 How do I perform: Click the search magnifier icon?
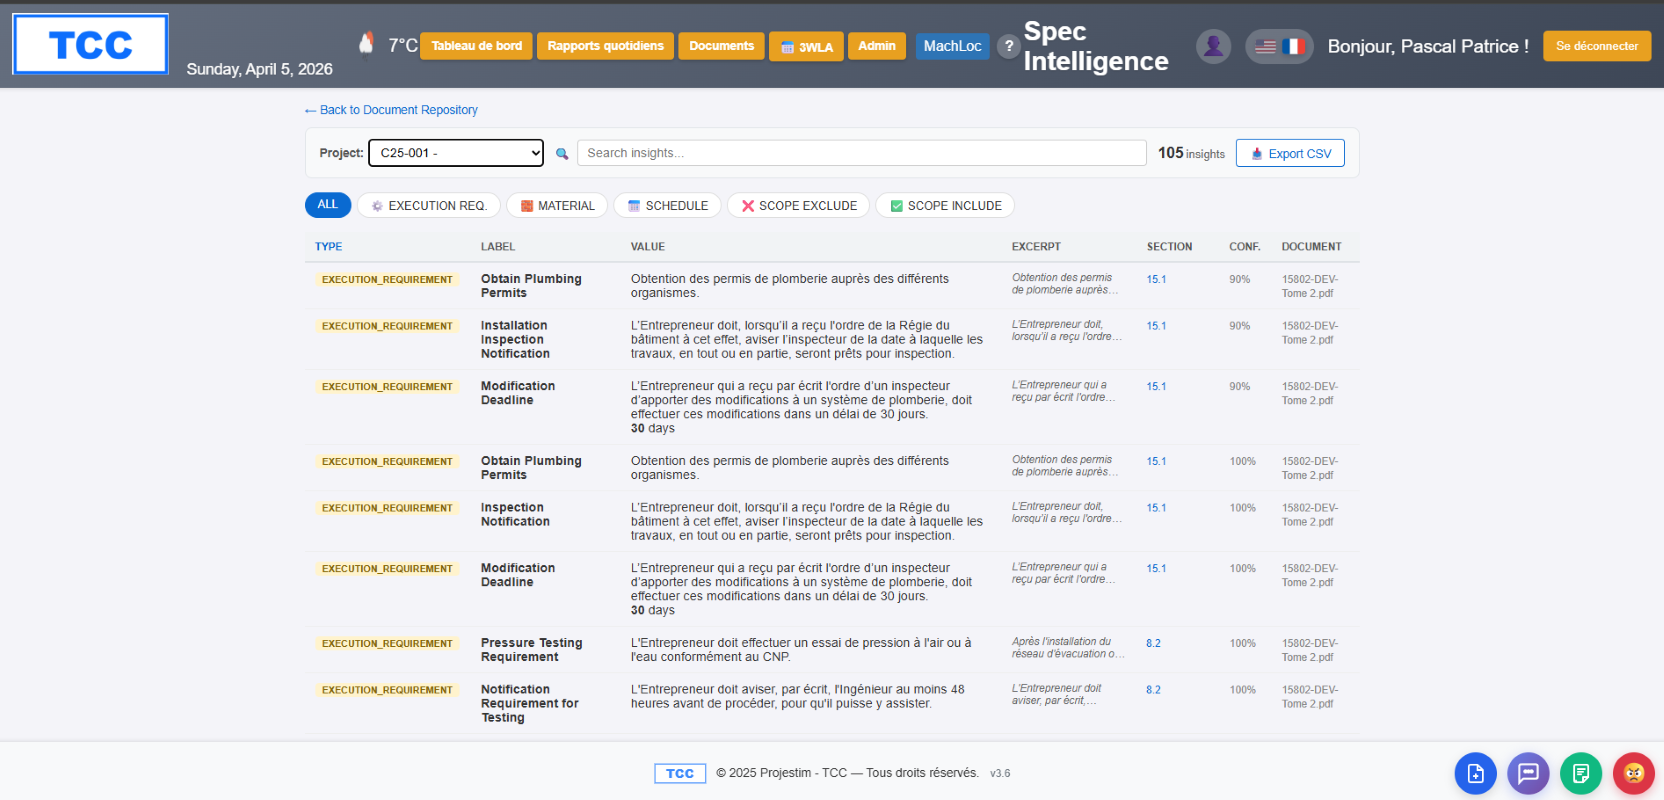562,153
